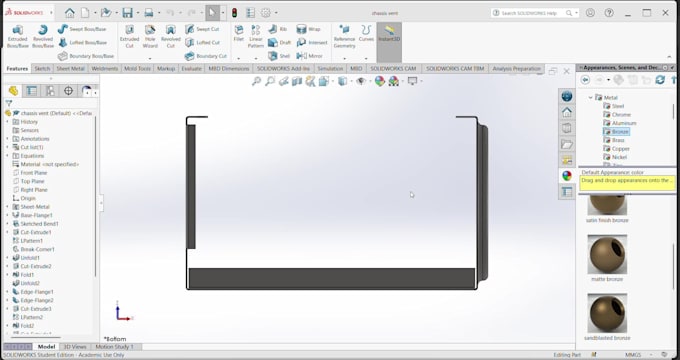The image size is (680, 360).
Task: Switch to the Sheet Metal tab
Action: pos(71,69)
